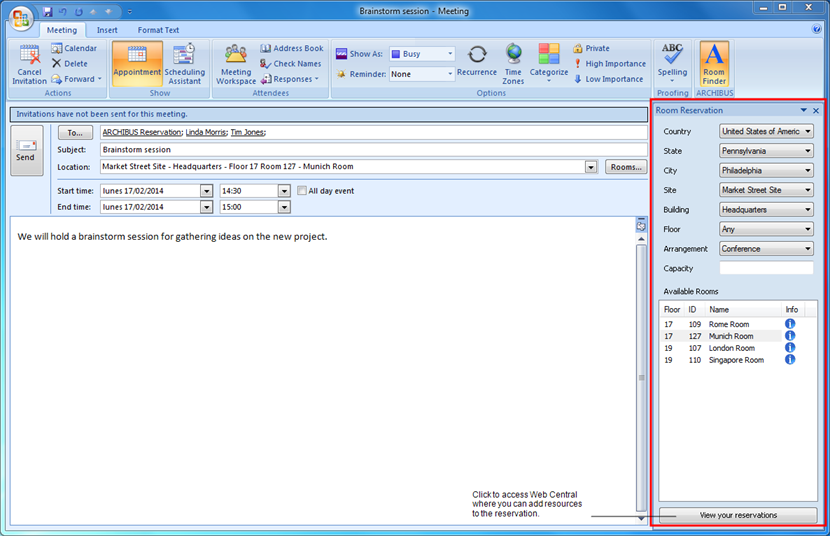Open the Address Book

point(291,48)
